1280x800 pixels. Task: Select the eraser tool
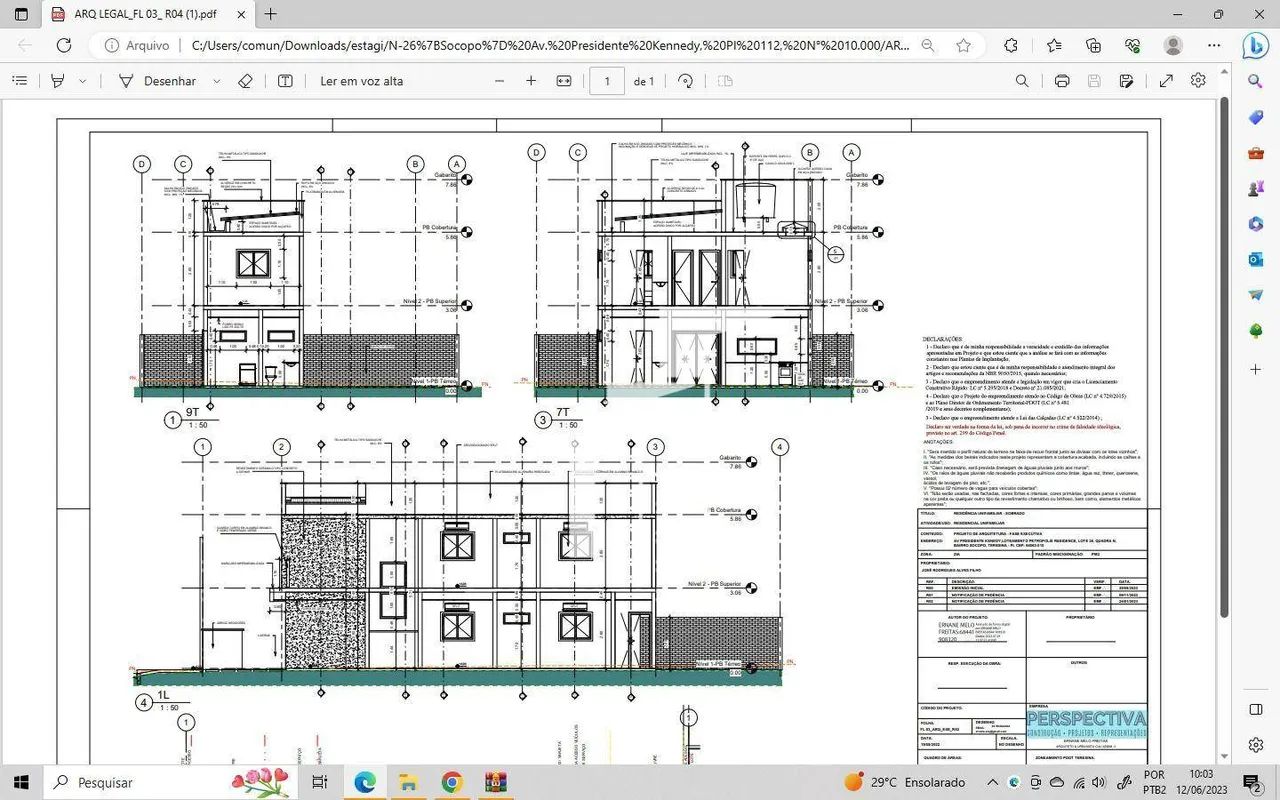[246, 81]
